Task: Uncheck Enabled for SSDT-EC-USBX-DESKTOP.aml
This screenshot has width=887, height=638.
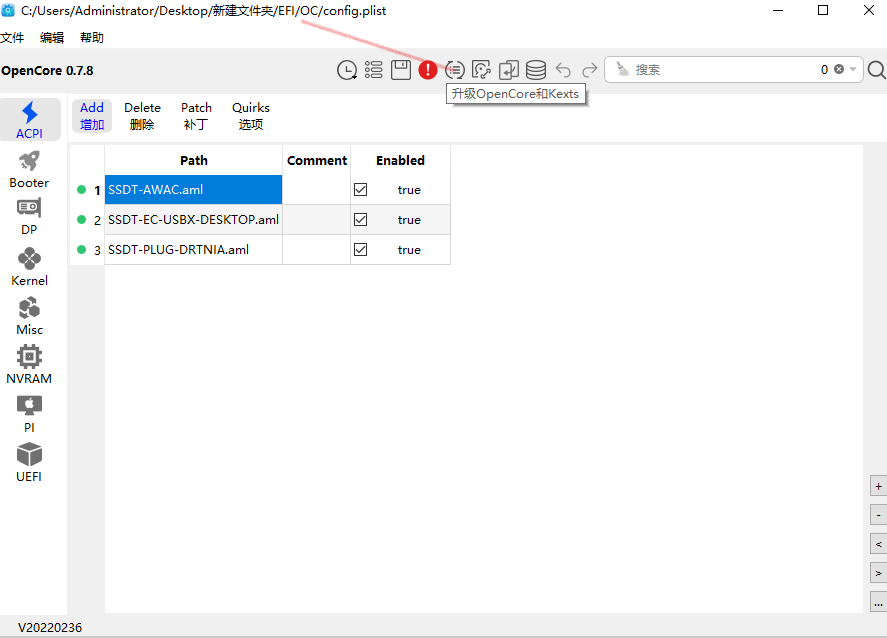Action: tap(360, 219)
